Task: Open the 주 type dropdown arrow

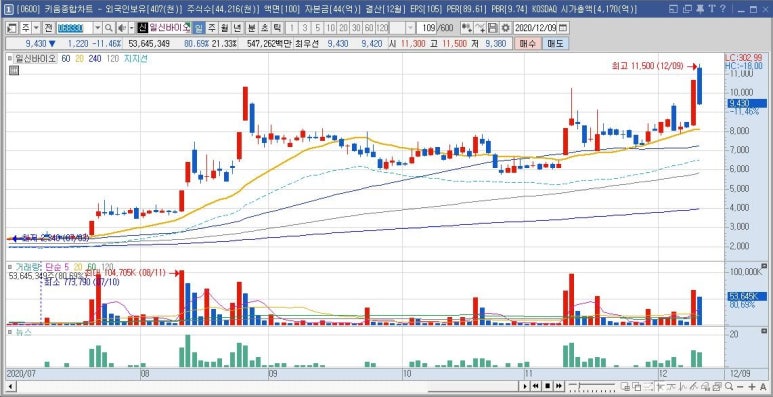Action: click(x=36, y=28)
